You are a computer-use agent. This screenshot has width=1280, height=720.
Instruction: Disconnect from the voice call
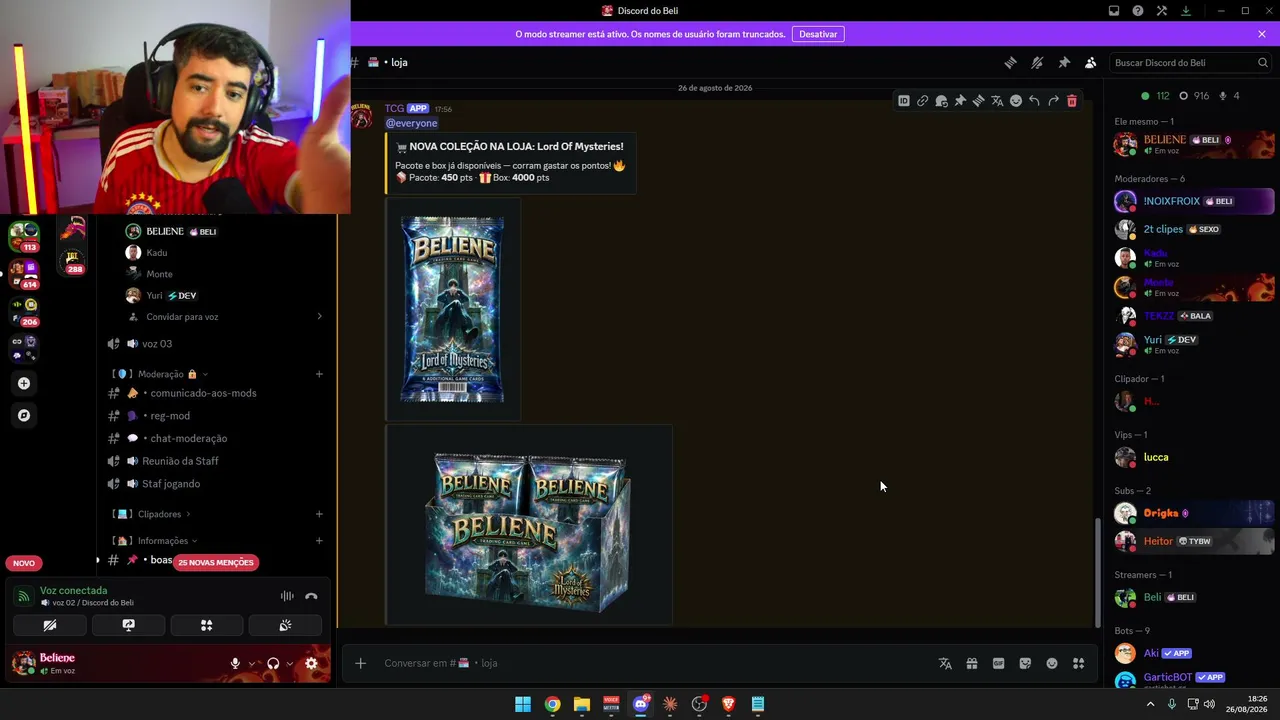pos(311,596)
